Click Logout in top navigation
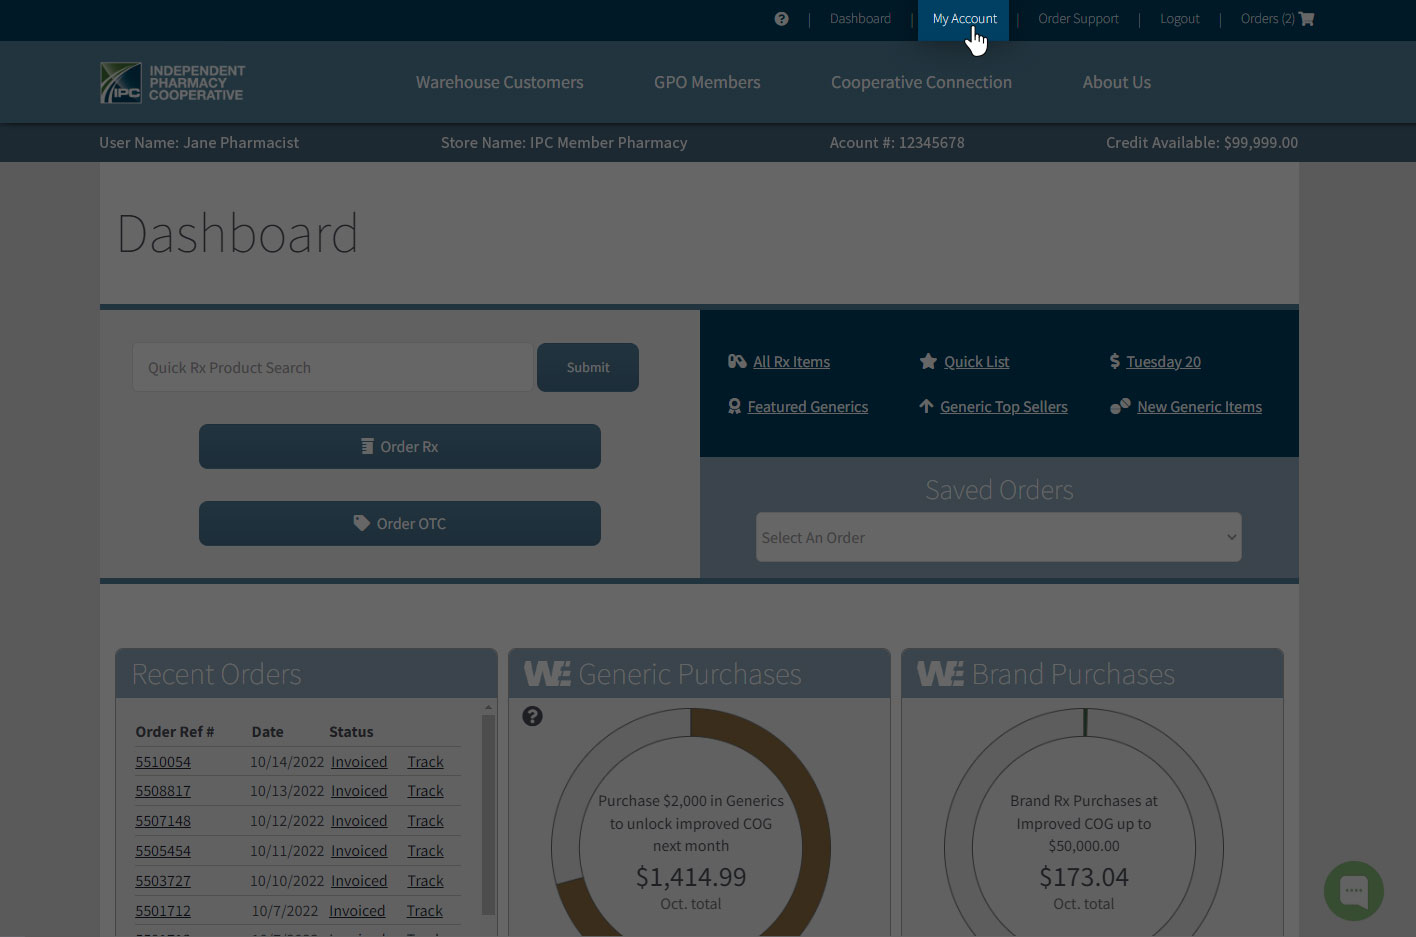 [x=1180, y=19]
